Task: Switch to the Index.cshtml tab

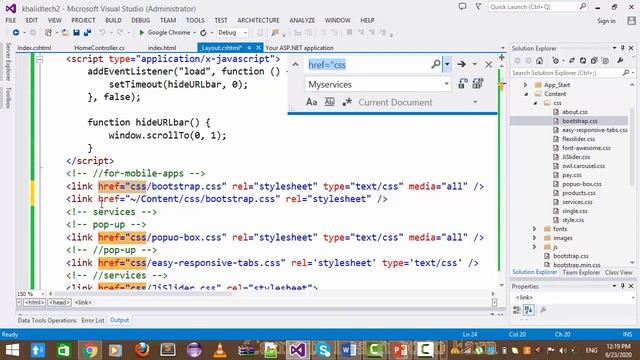Action: [x=34, y=48]
